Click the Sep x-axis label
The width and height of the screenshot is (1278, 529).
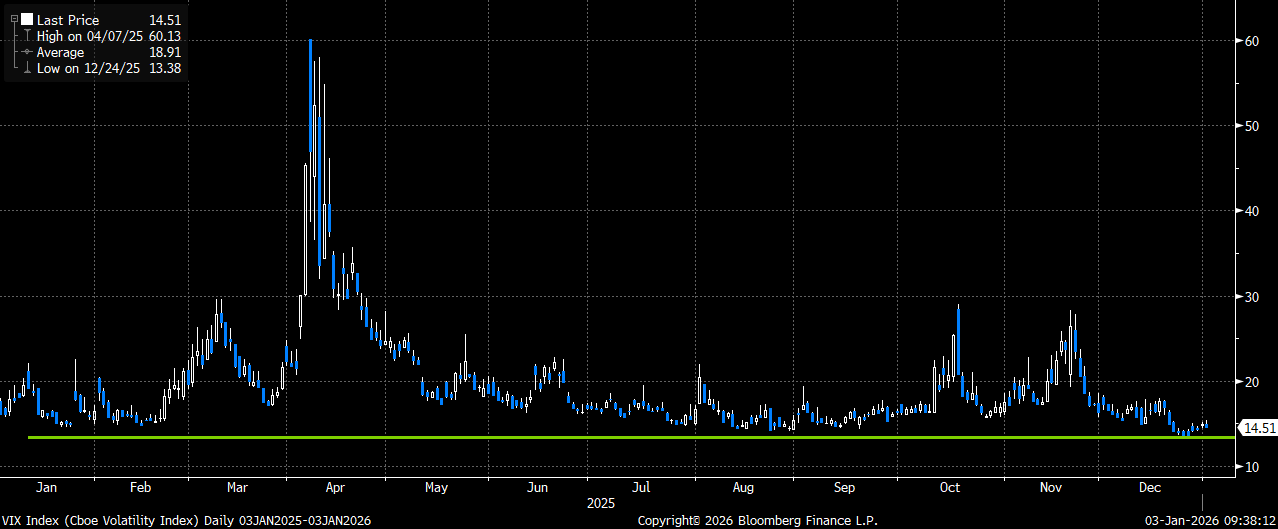pos(845,488)
